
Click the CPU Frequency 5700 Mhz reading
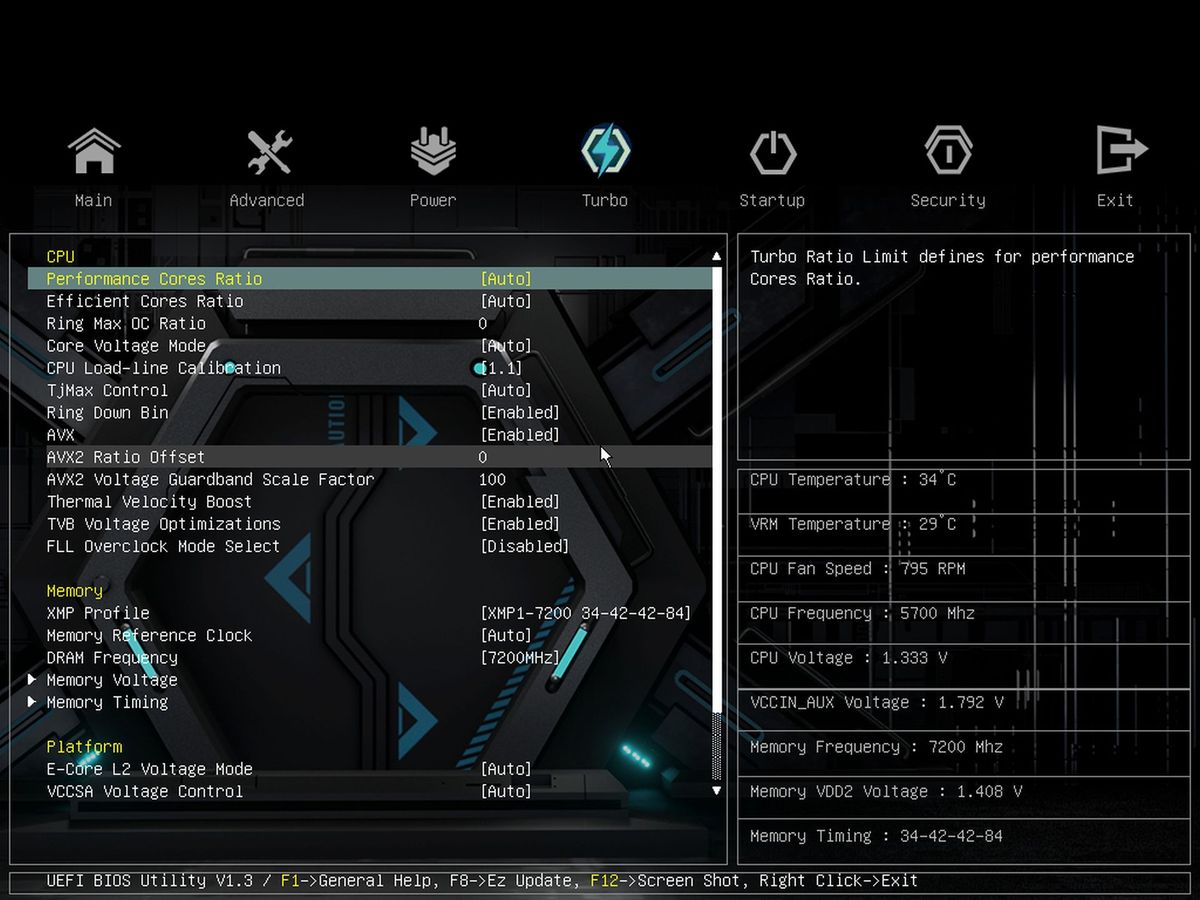pos(862,613)
